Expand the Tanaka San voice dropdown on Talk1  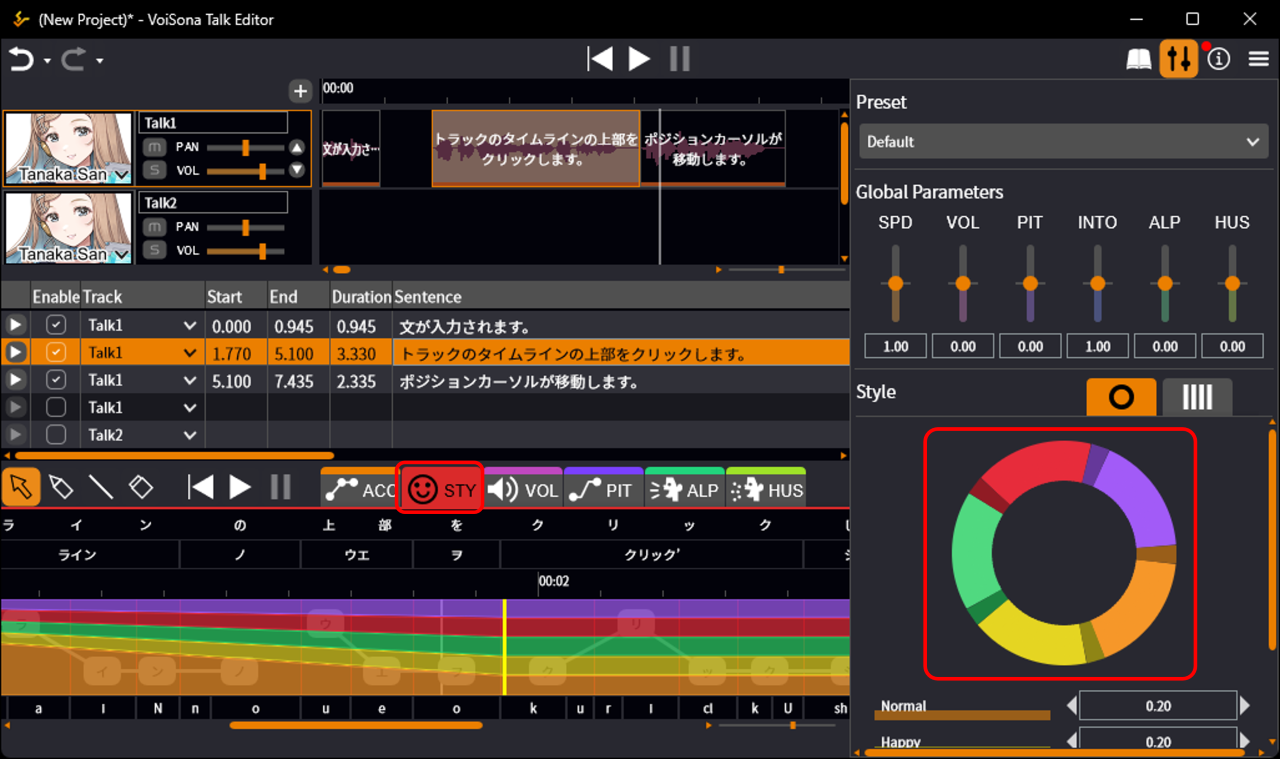122,175
